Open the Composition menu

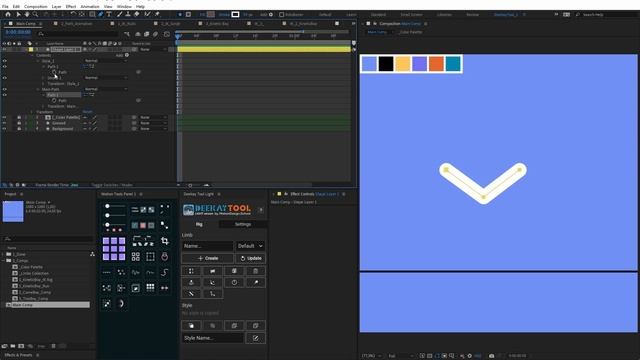[36, 7]
